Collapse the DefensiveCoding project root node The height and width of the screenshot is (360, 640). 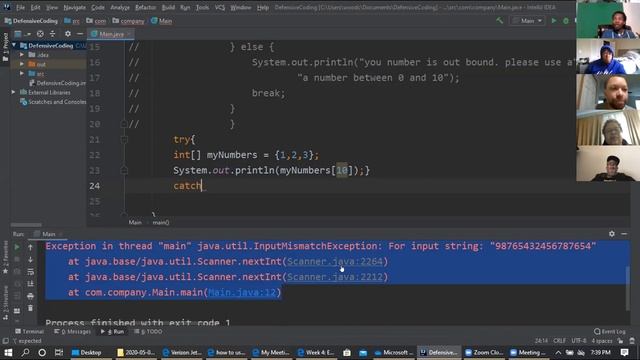point(14,45)
